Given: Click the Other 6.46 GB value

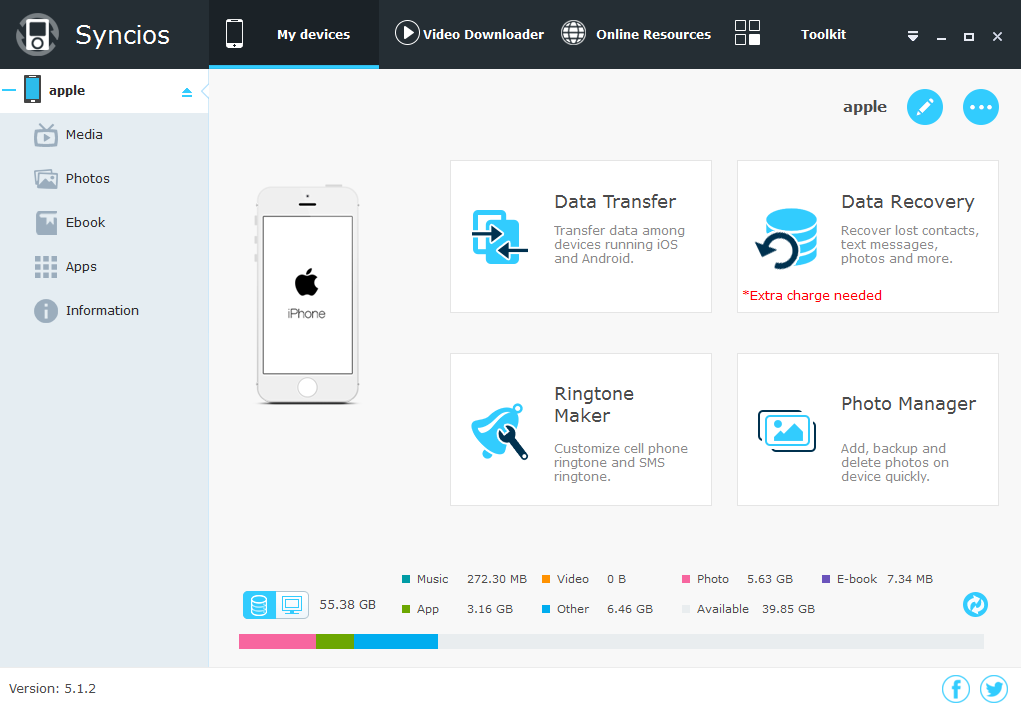Looking at the screenshot, I should pyautogui.click(x=630, y=609).
